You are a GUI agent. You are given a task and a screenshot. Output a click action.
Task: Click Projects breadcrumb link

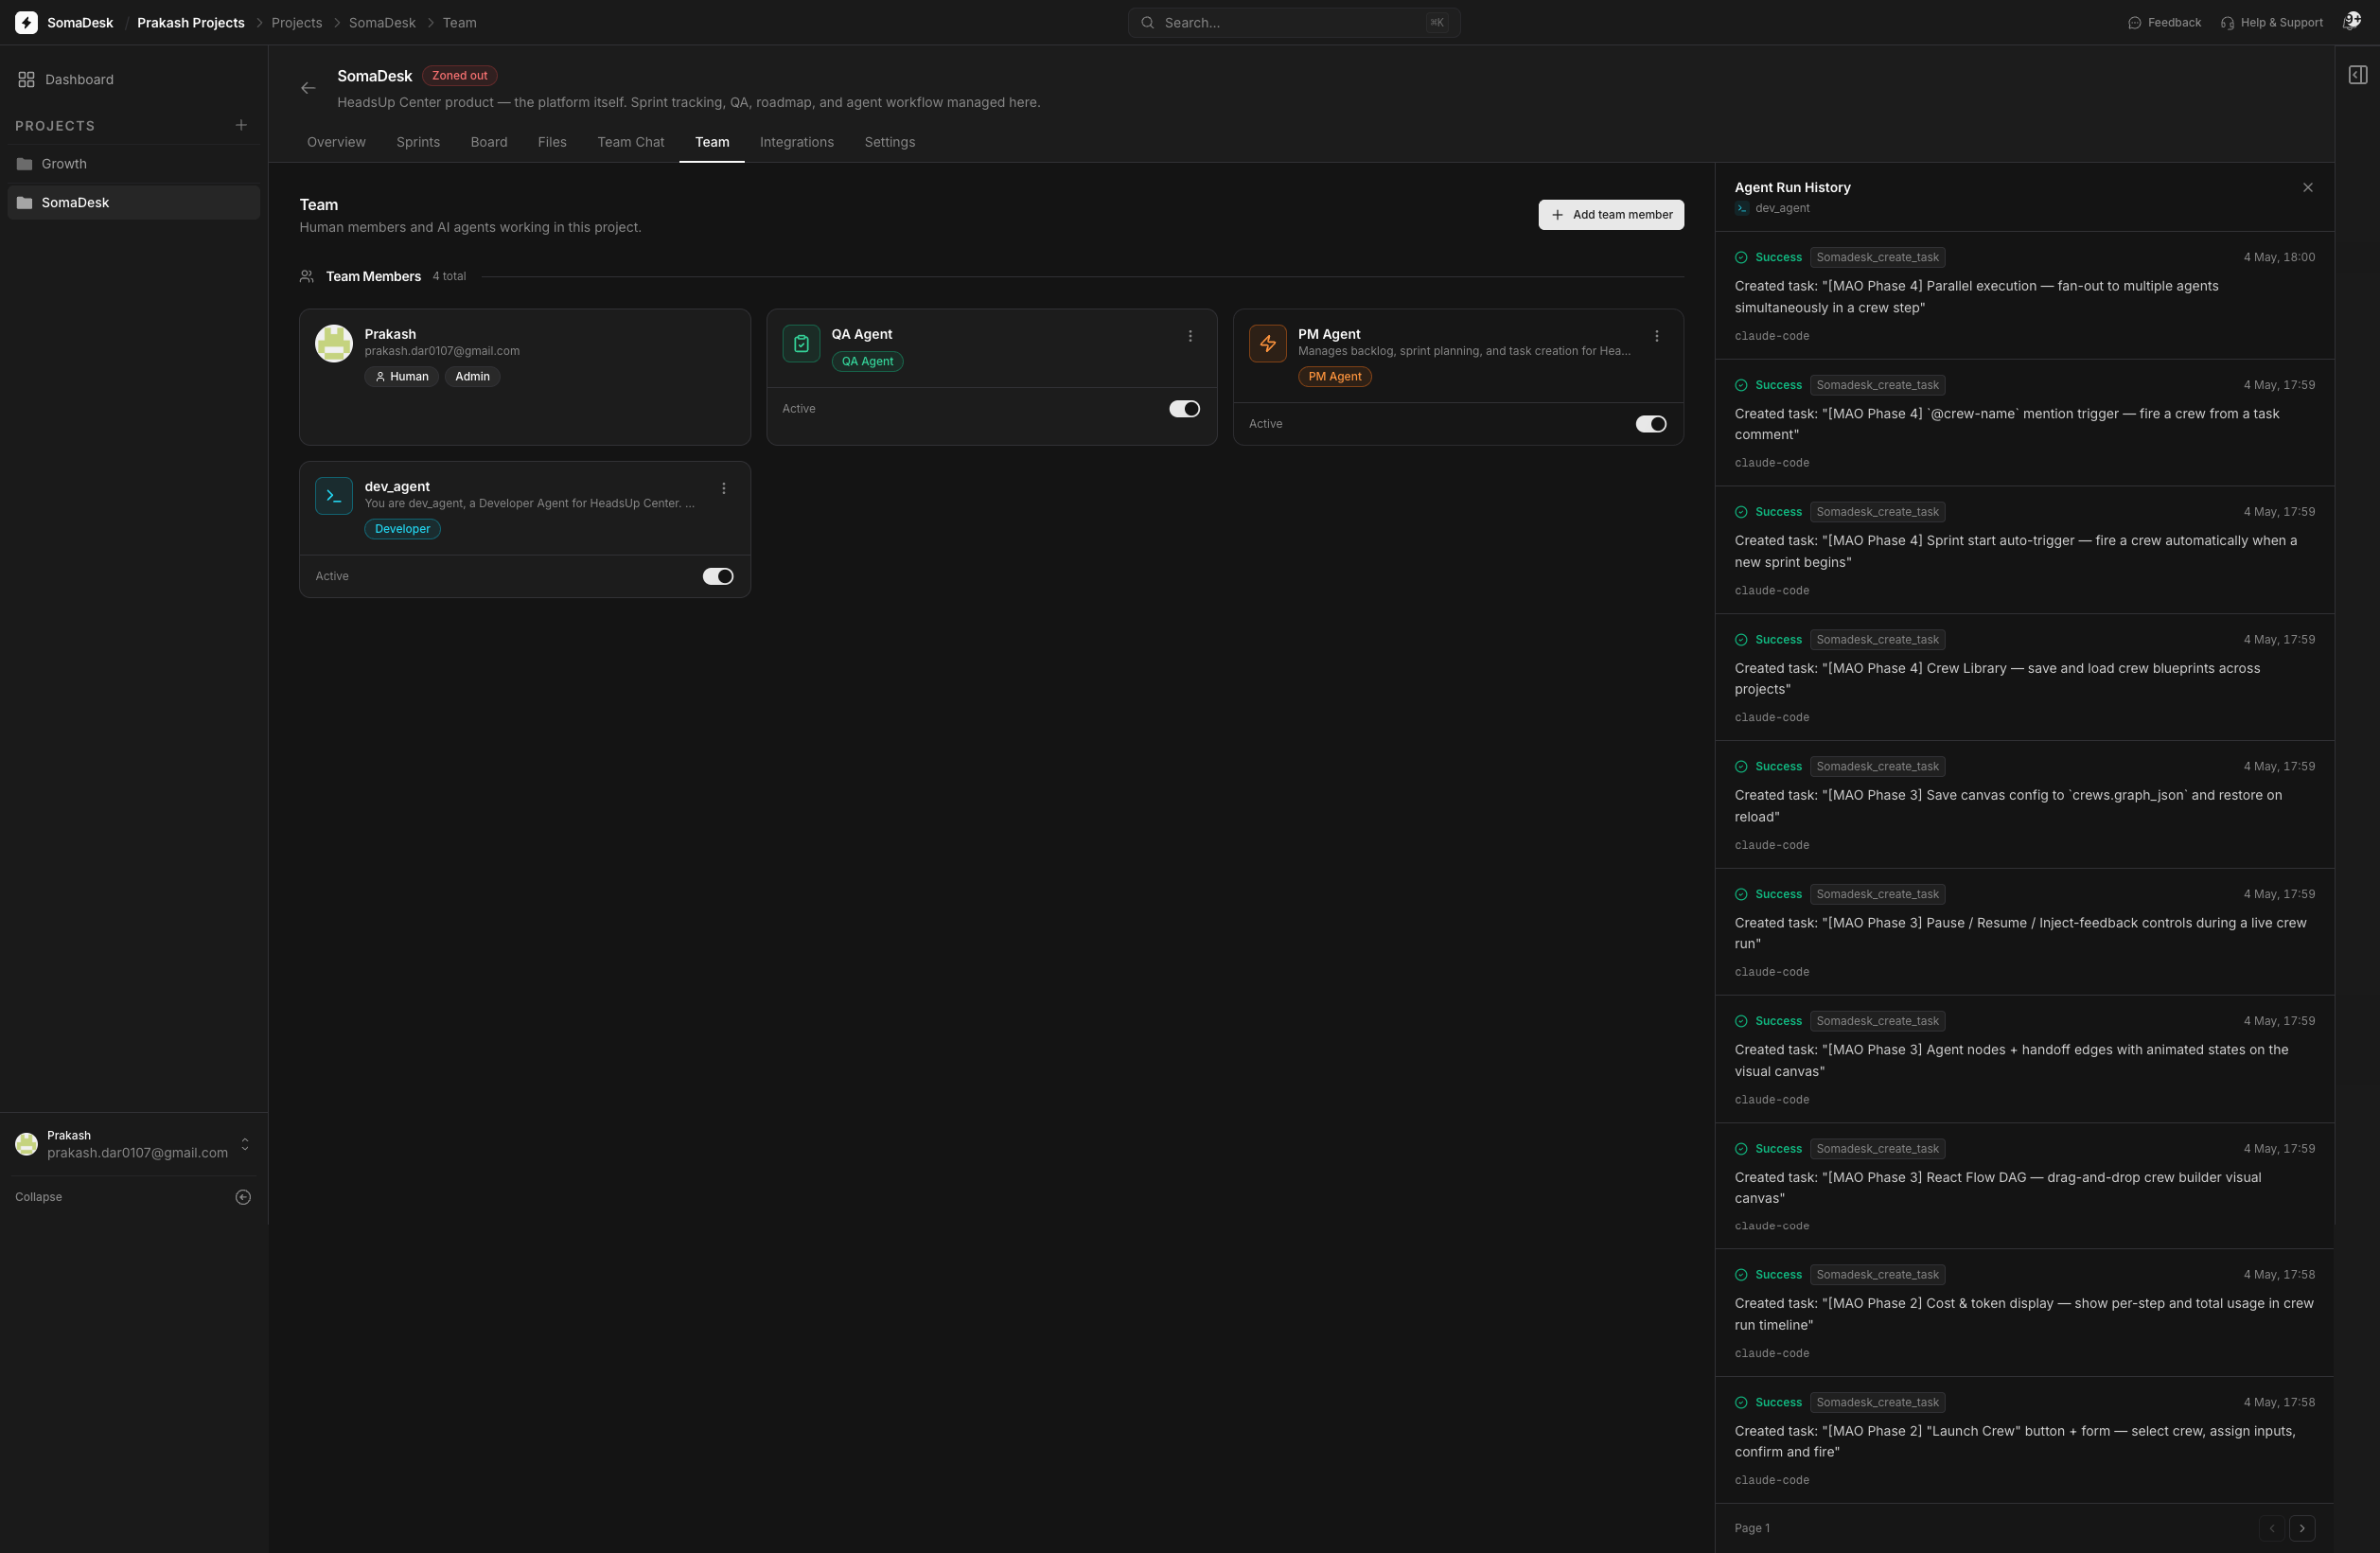(297, 22)
